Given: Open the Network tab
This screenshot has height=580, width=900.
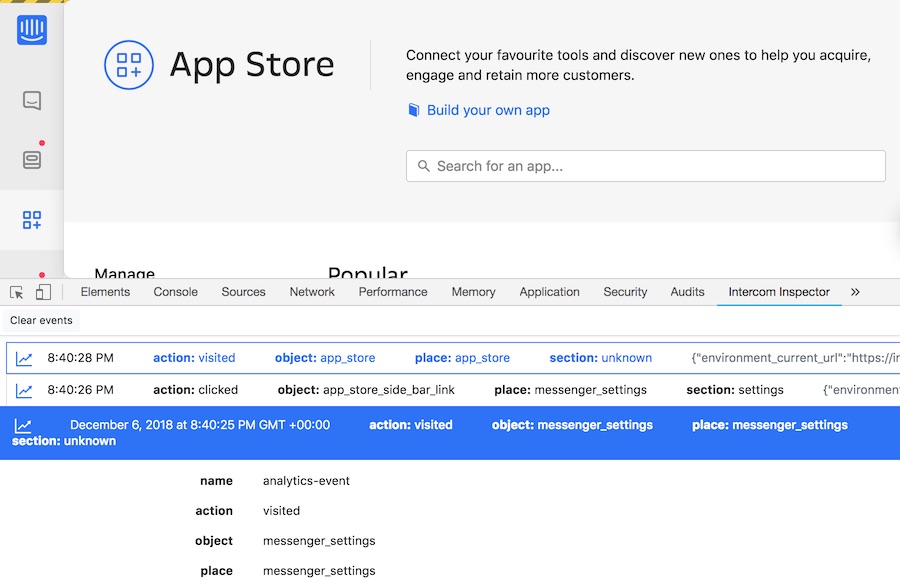Looking at the screenshot, I should (312, 292).
